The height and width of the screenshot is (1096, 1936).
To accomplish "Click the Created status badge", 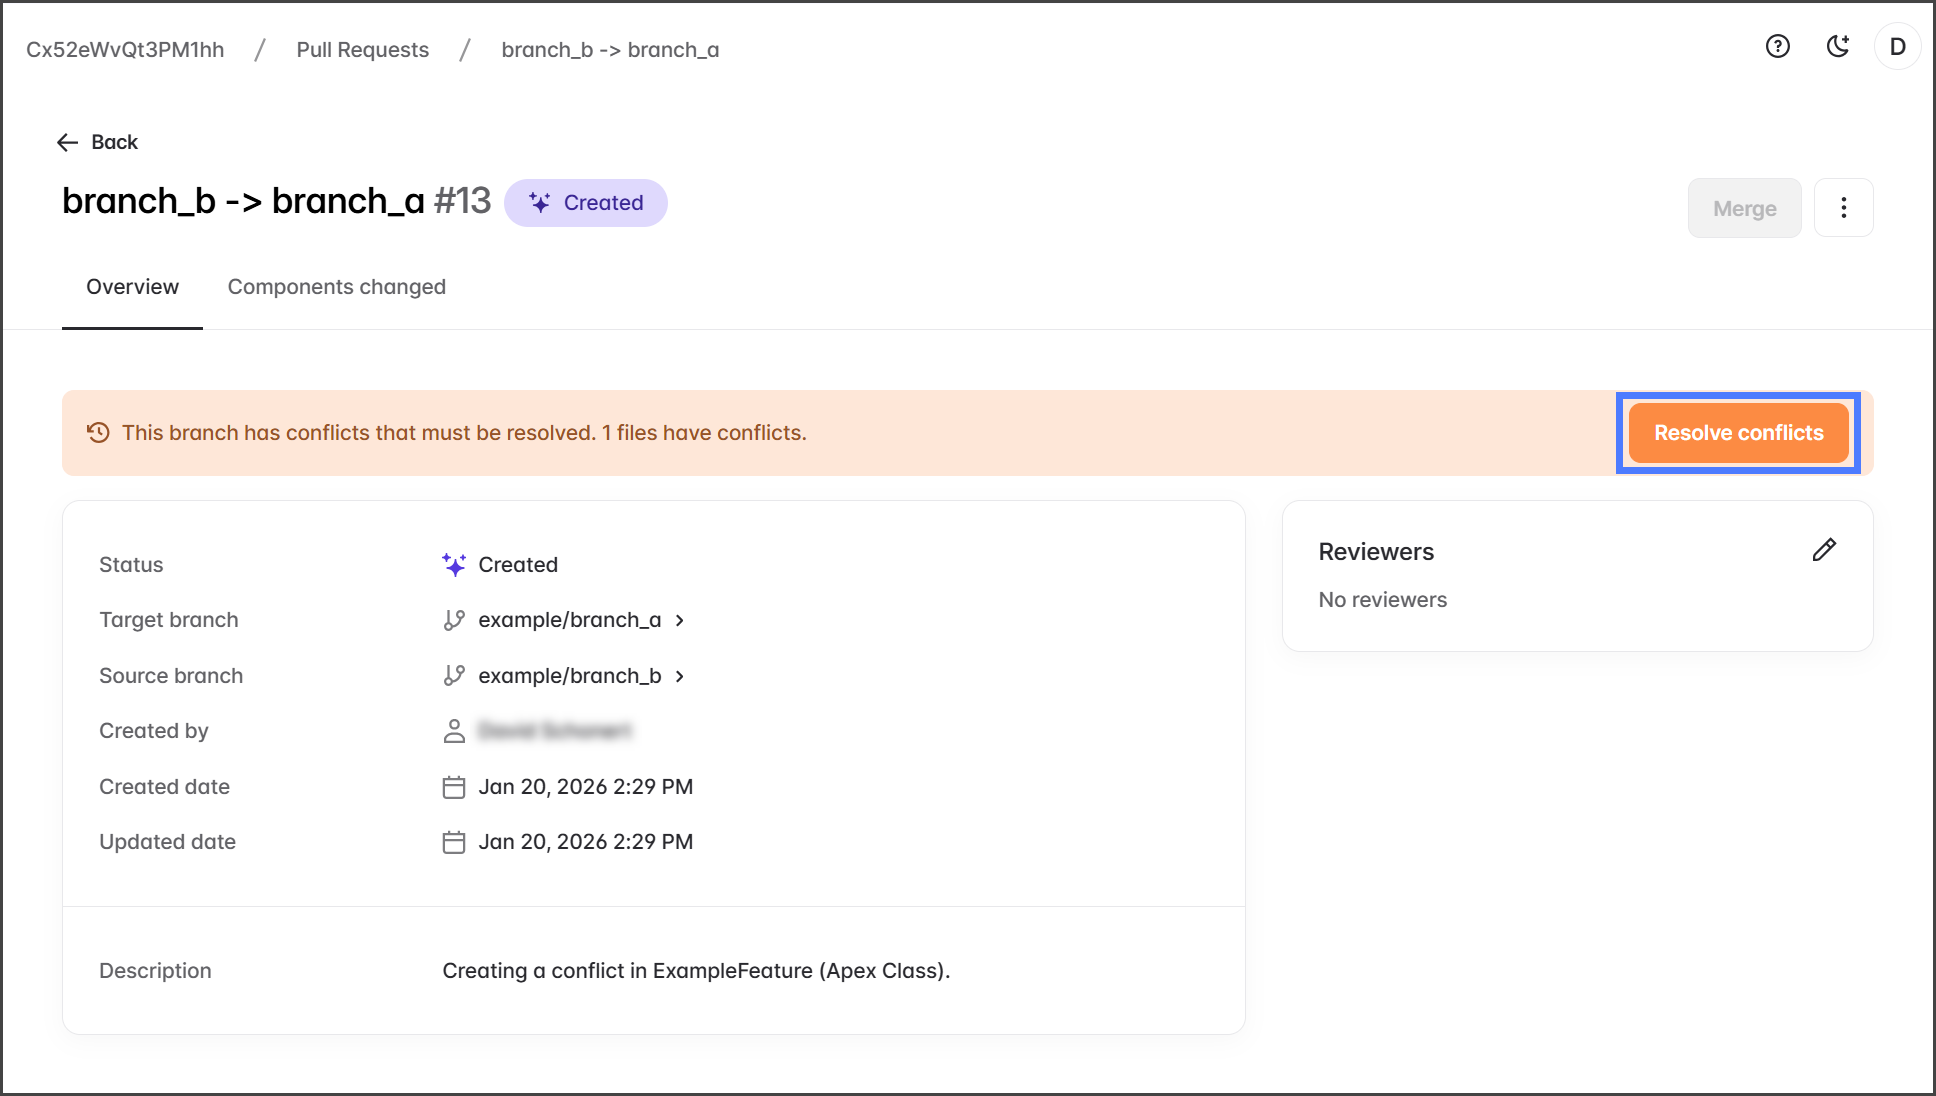I will [586, 203].
